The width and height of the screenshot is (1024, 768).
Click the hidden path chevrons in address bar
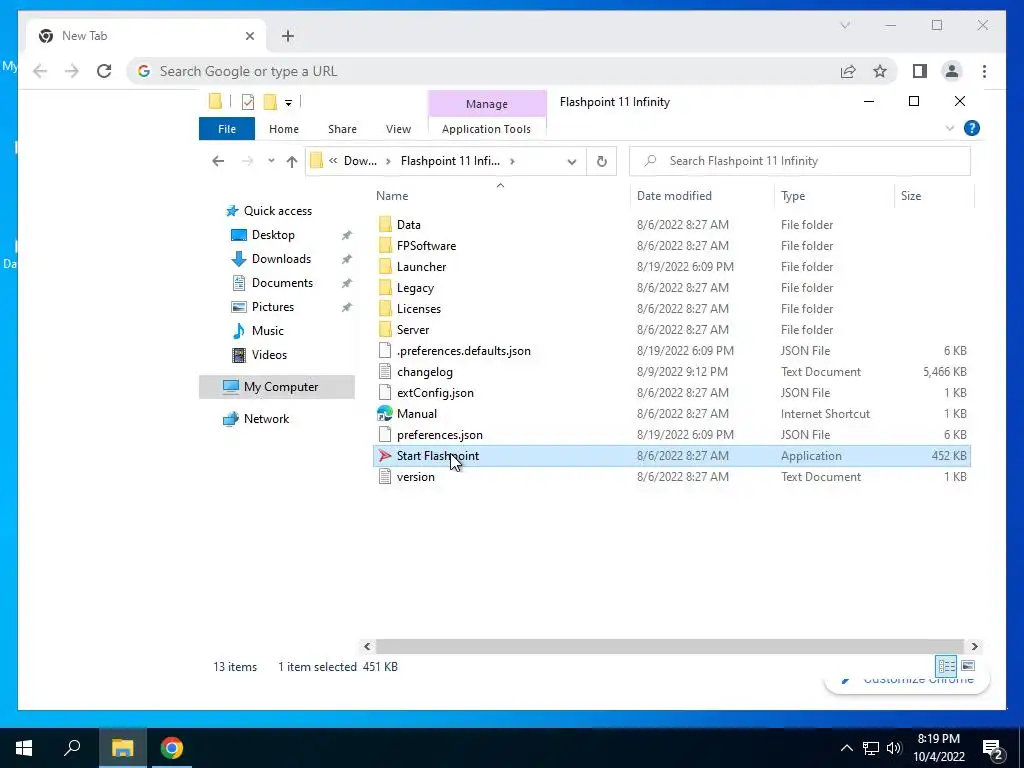[333, 161]
